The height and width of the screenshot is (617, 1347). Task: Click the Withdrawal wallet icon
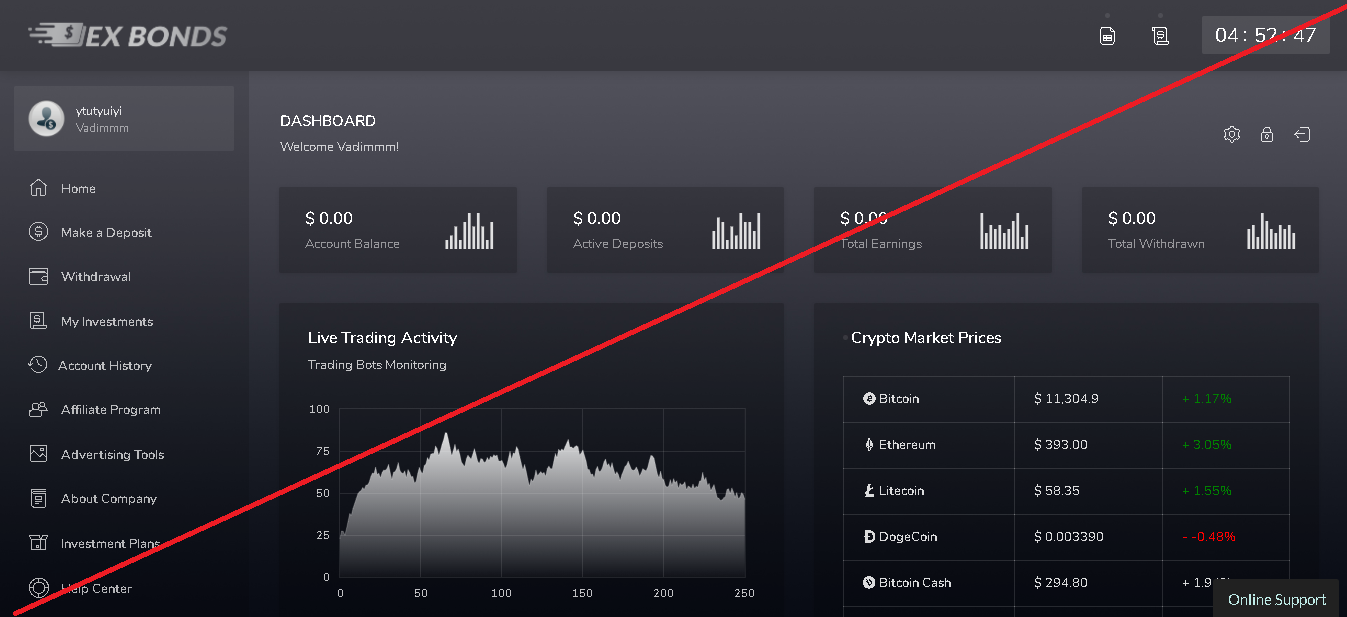pos(38,276)
